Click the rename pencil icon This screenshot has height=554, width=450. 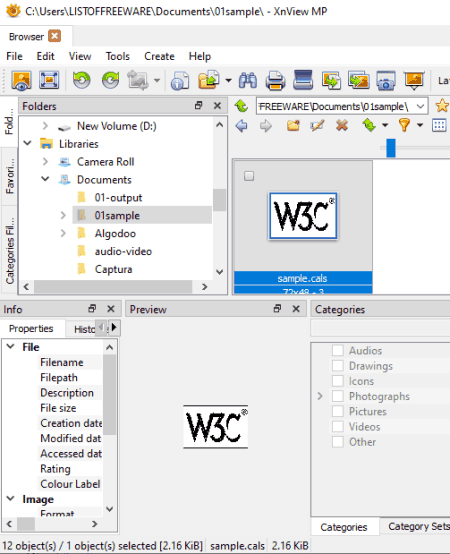(317, 125)
